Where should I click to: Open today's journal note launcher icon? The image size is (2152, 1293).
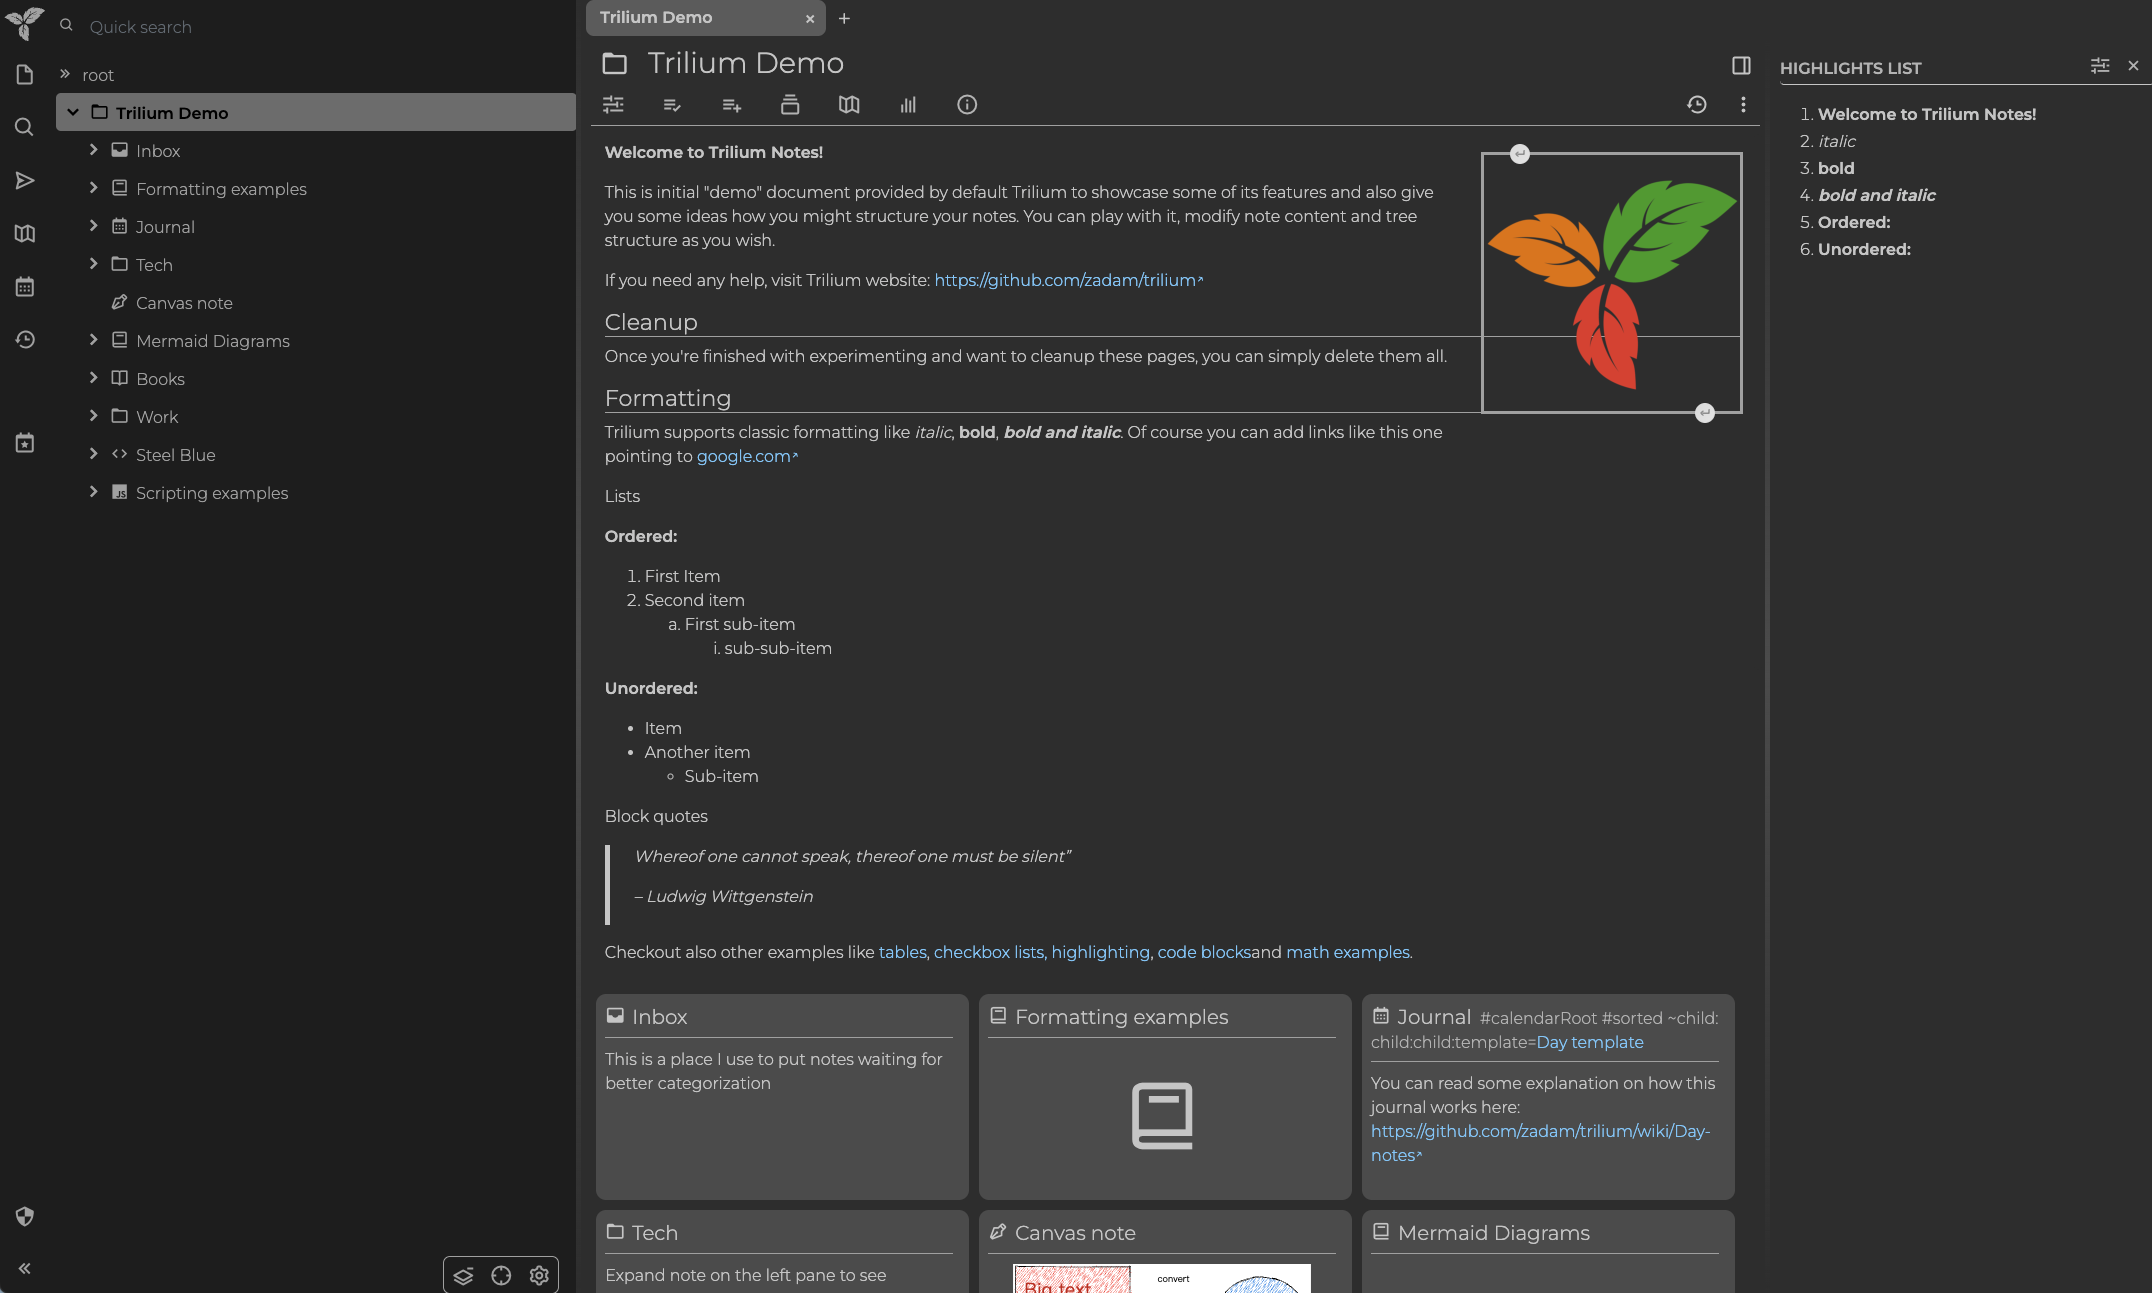[25, 443]
